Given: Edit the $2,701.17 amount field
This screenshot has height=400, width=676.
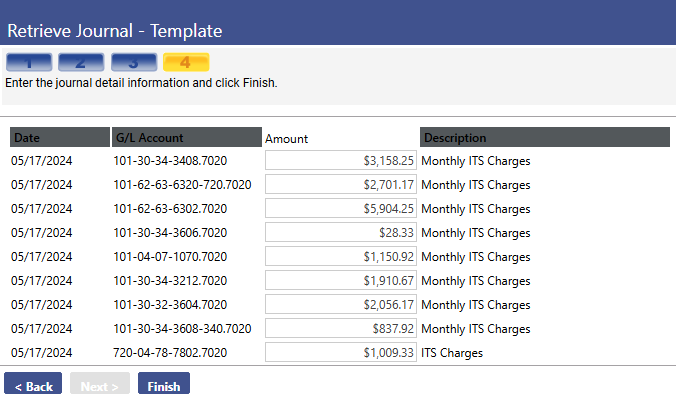Looking at the screenshot, I should 341,184.
